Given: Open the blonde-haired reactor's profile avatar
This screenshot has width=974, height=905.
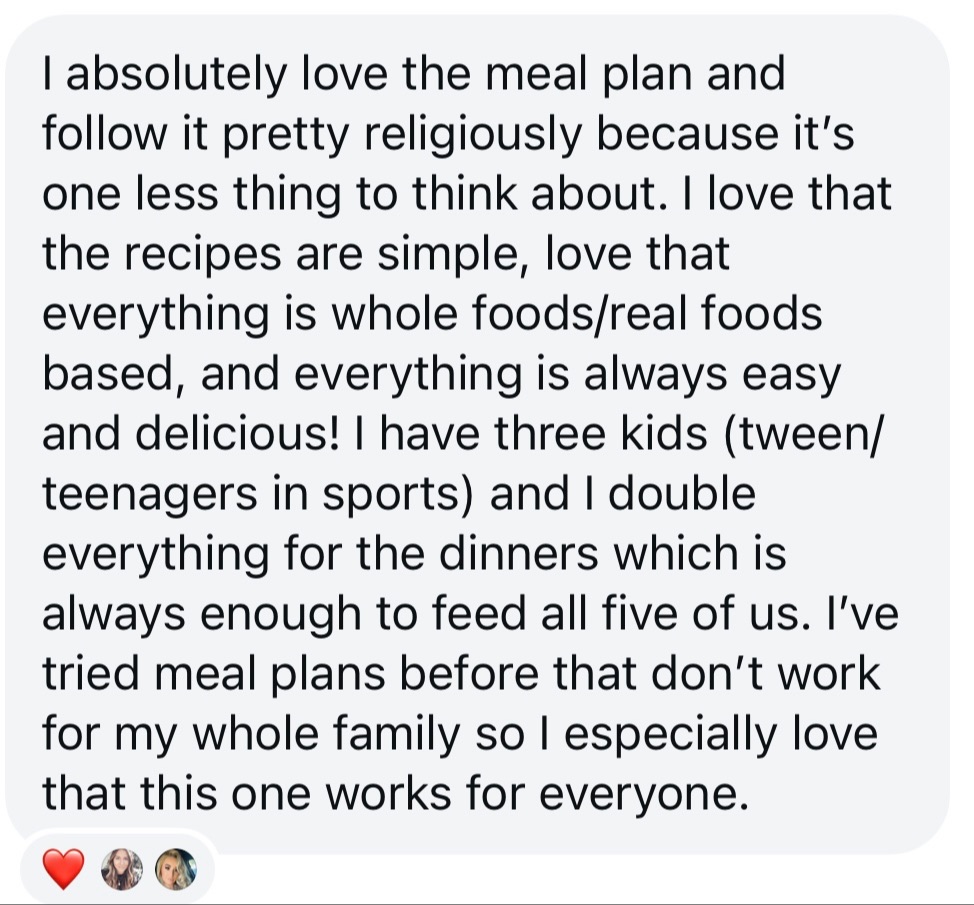Looking at the screenshot, I should point(176,869).
